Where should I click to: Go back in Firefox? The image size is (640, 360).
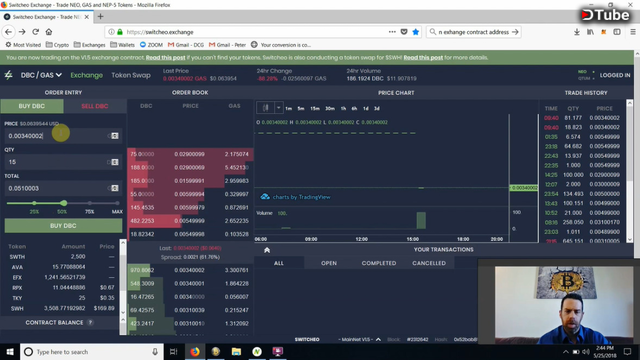pos(9,32)
